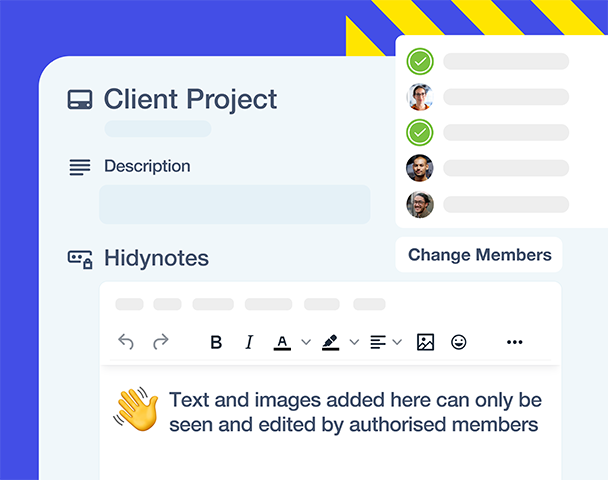Click the Description label
608x480 pixels.
[x=147, y=166]
